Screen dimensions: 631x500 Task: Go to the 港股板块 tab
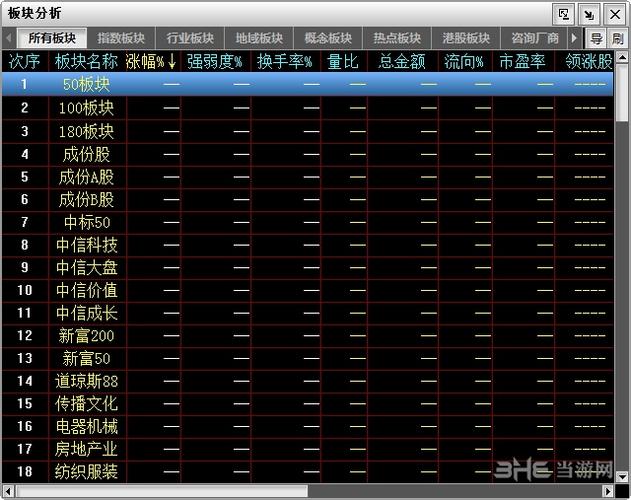[x=466, y=39]
